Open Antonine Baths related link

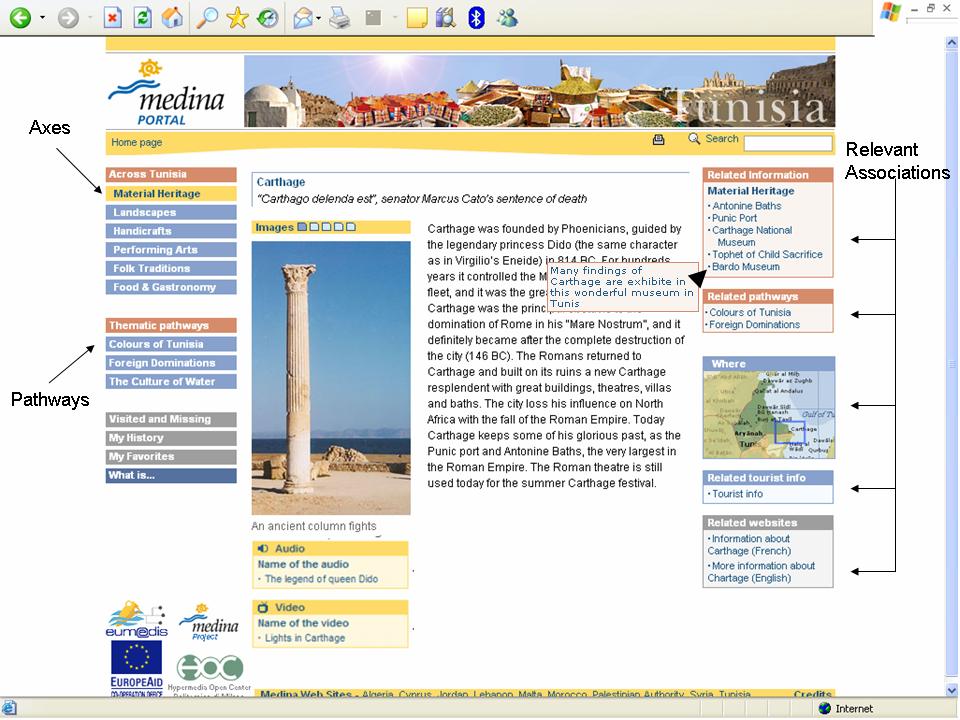pos(746,206)
